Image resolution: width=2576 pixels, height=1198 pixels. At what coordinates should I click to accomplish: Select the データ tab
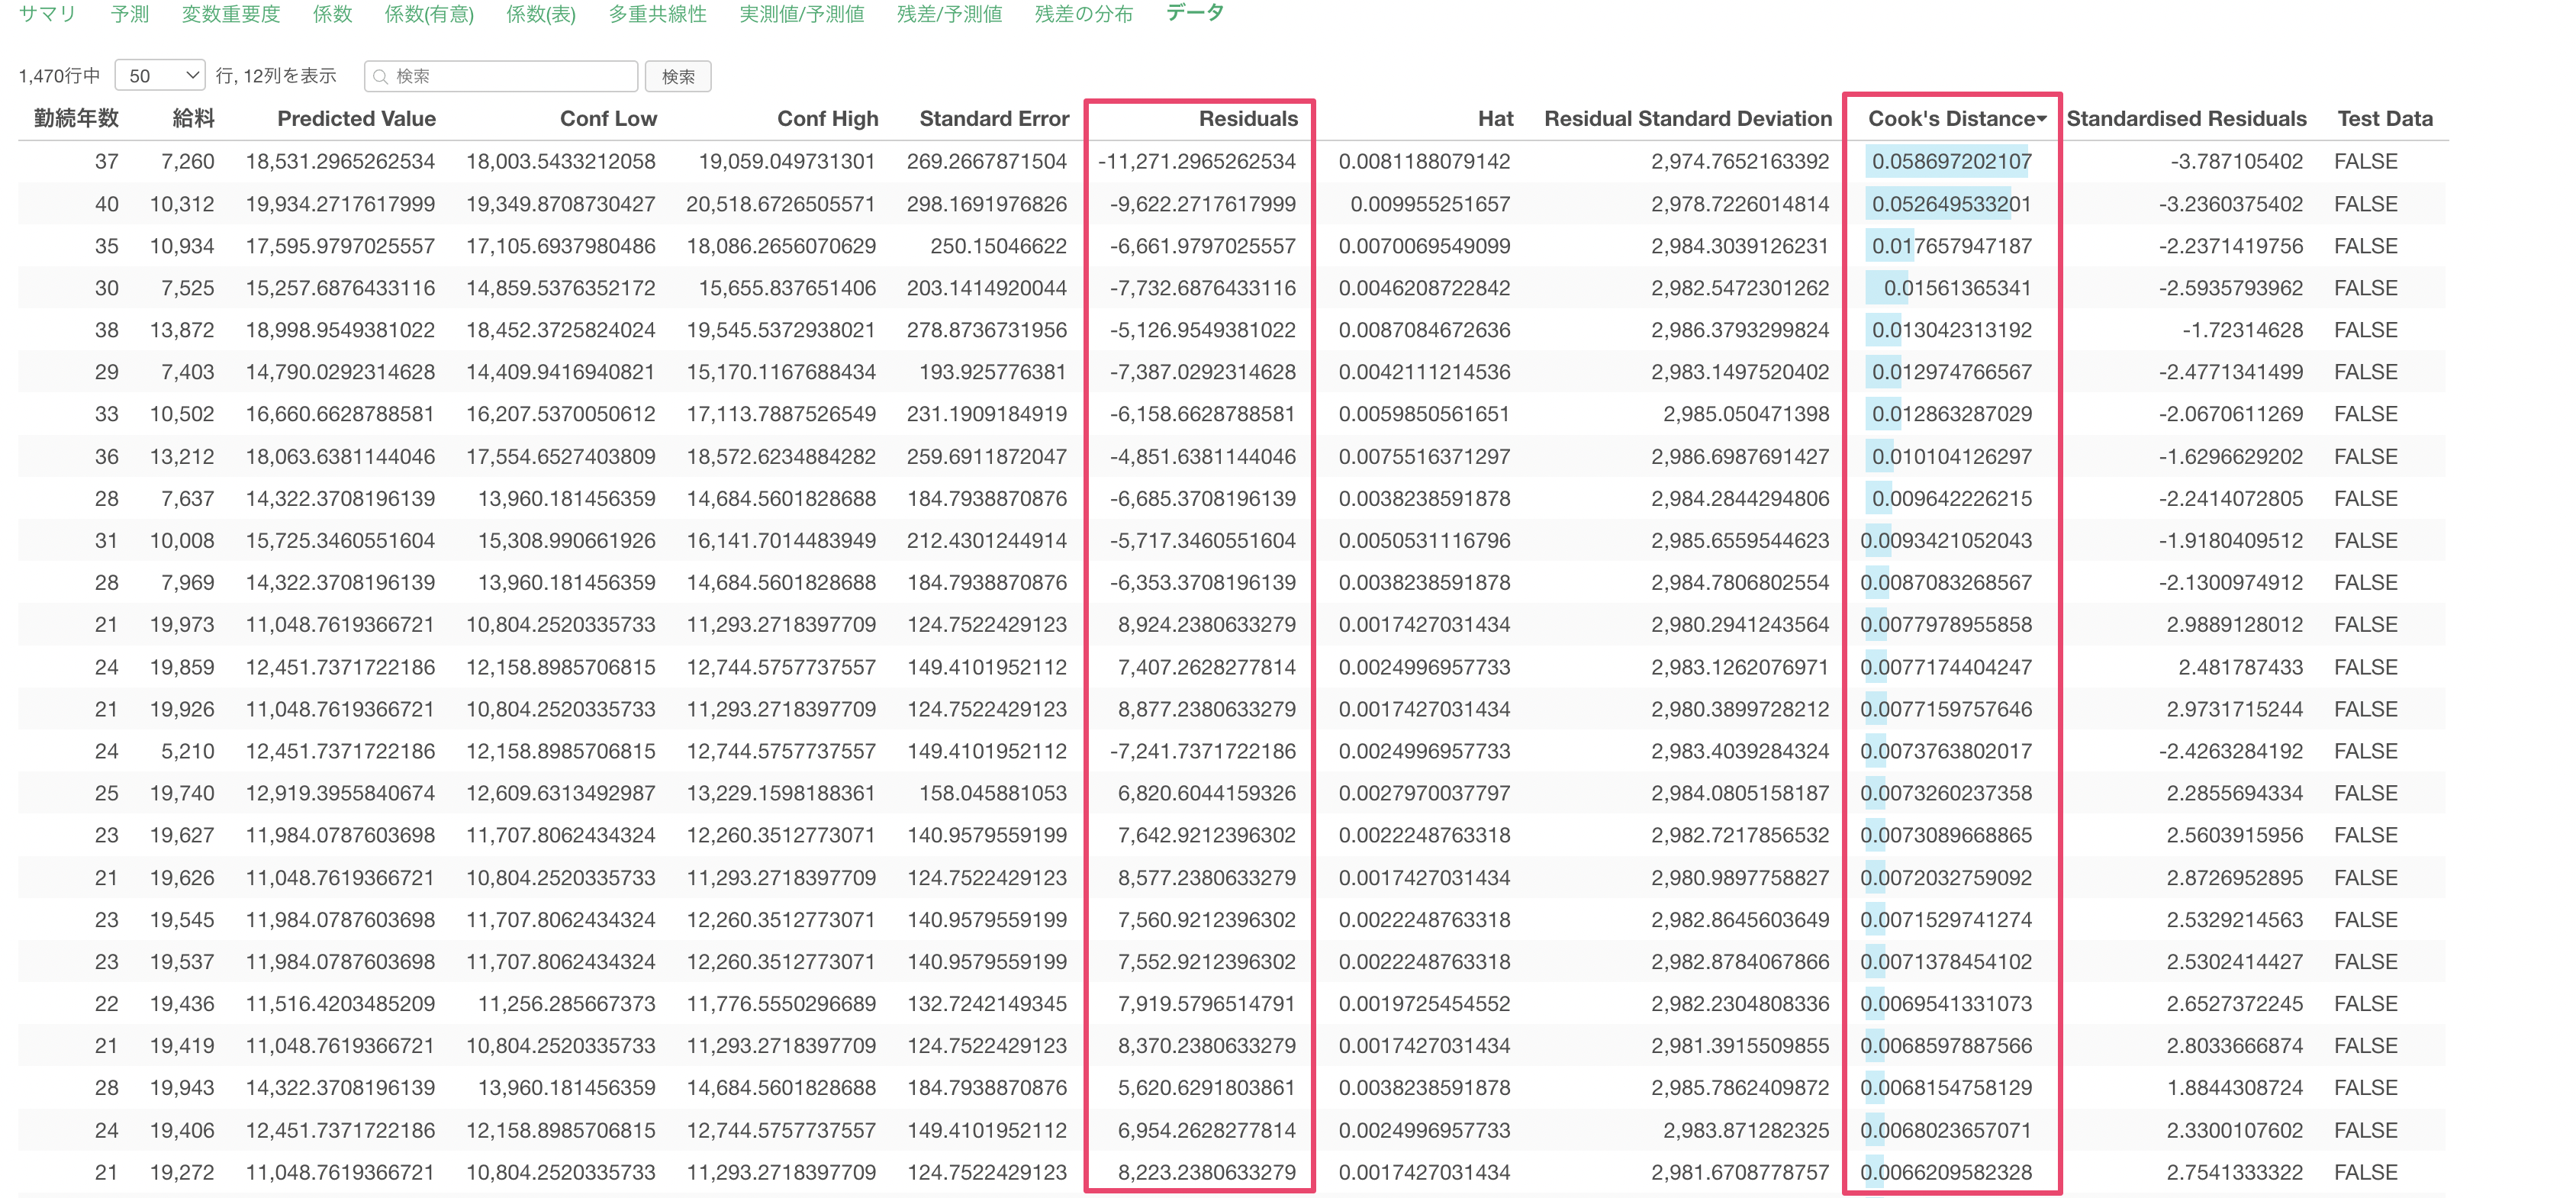point(1195,13)
